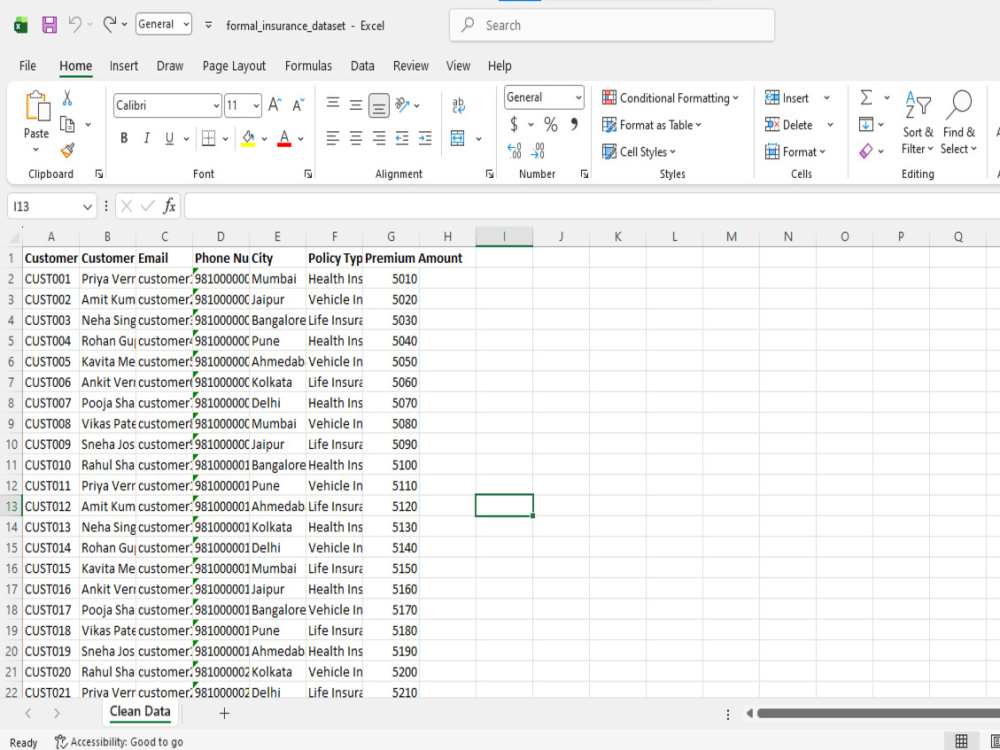Switch to the Review tab
This screenshot has width=1000, height=750.
pyautogui.click(x=411, y=66)
